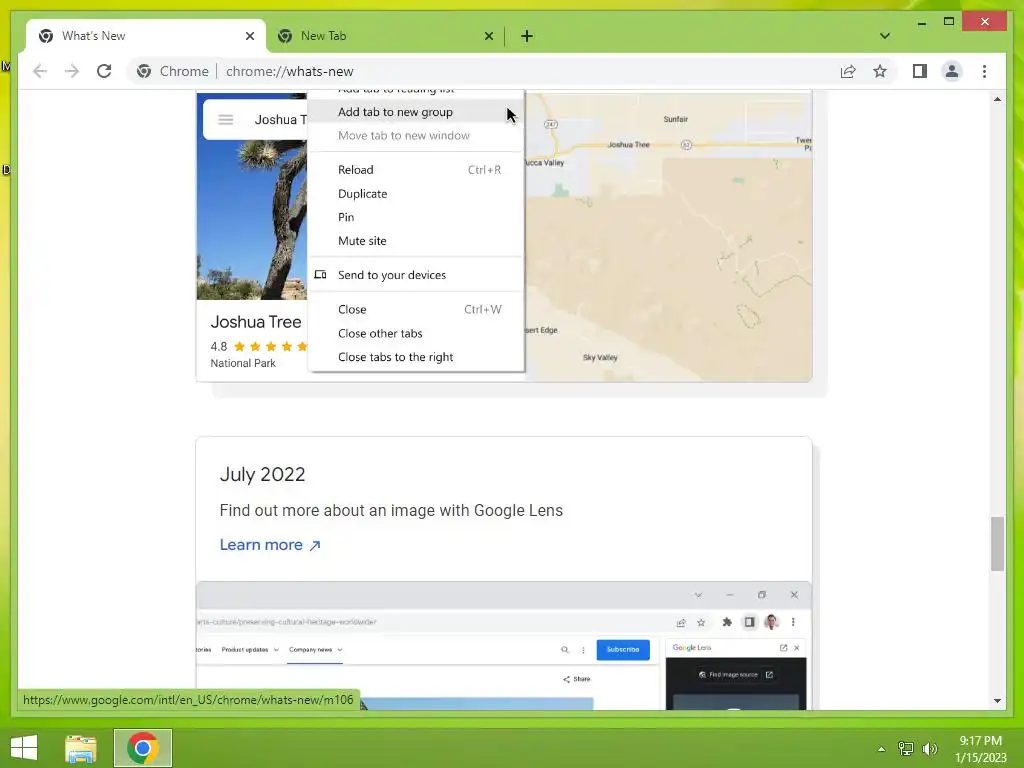Click the network tray icon
Screen dimensions: 1024x768
point(906,749)
